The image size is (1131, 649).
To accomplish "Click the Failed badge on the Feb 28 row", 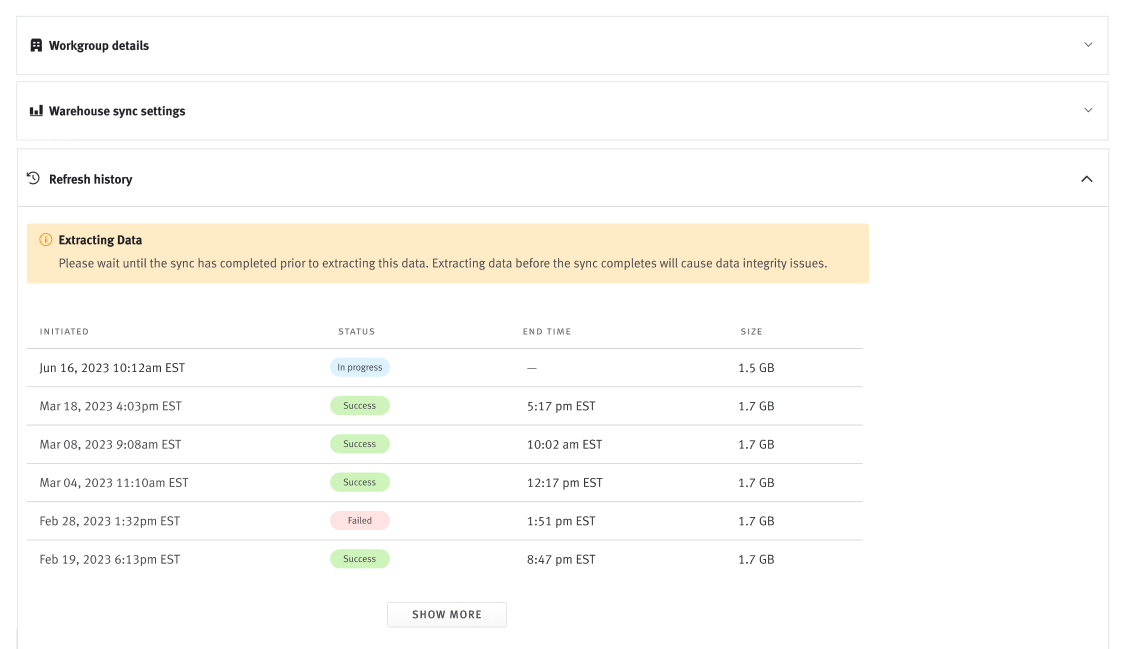I will click(x=359, y=520).
